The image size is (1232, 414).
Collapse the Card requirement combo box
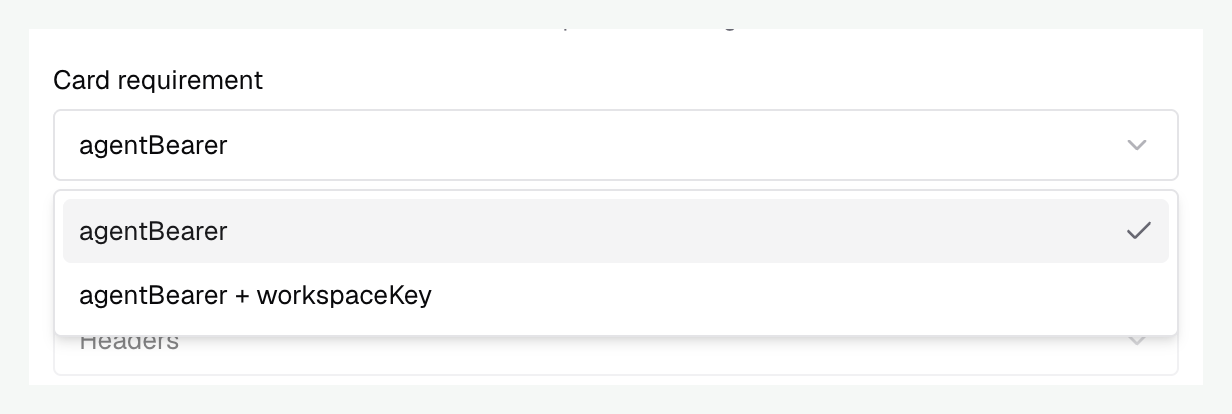pyautogui.click(x=616, y=145)
